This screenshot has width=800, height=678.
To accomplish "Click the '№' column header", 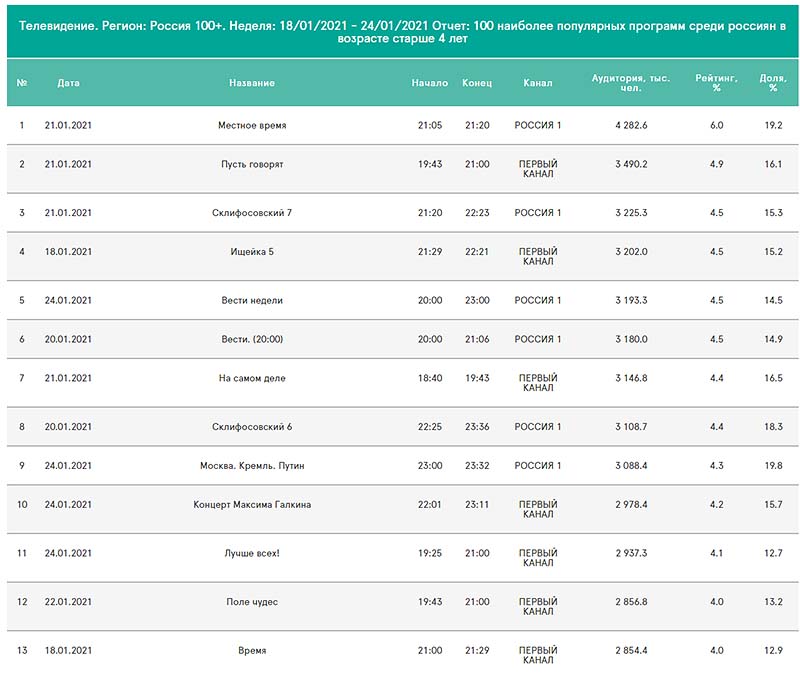I will click(21, 83).
